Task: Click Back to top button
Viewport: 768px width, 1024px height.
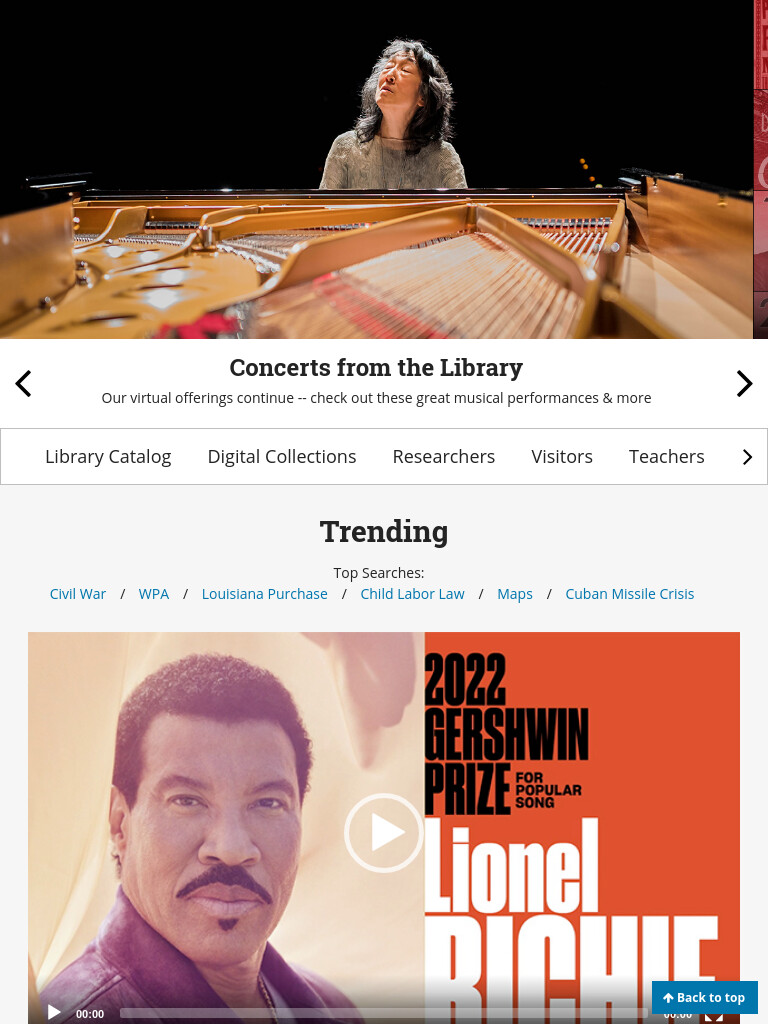Action: 705,997
